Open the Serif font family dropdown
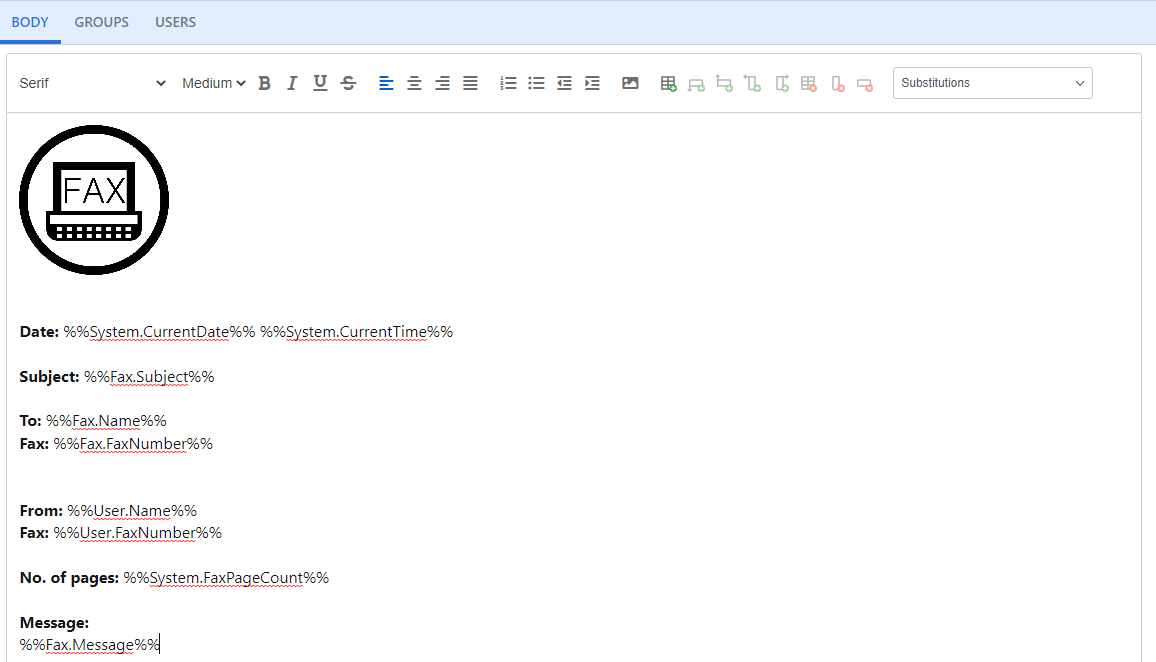Image resolution: width=1156 pixels, height=662 pixels. coord(92,83)
